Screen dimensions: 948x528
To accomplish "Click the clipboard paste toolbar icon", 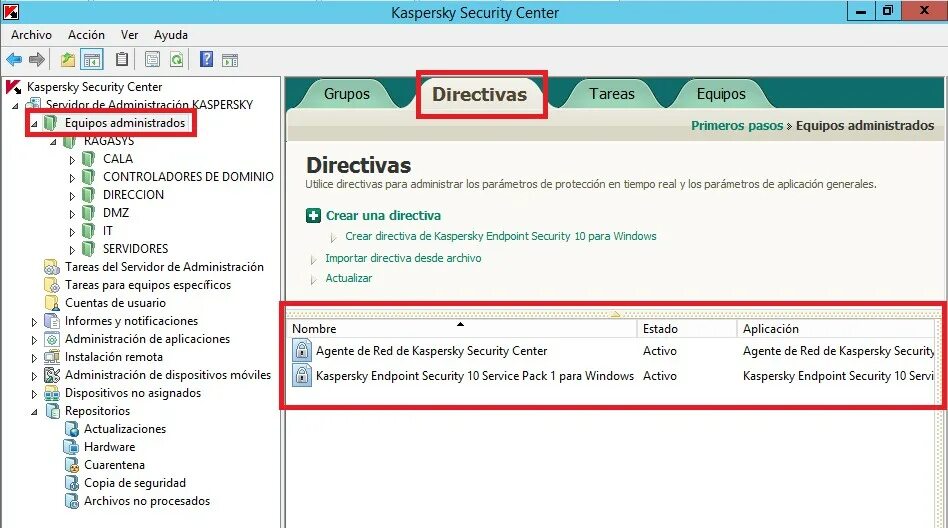I will 122,59.
